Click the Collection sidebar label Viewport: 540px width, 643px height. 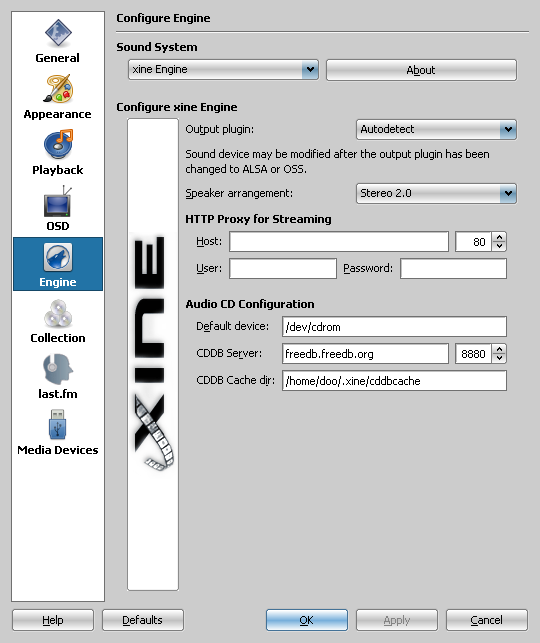pyautogui.click(x=58, y=338)
